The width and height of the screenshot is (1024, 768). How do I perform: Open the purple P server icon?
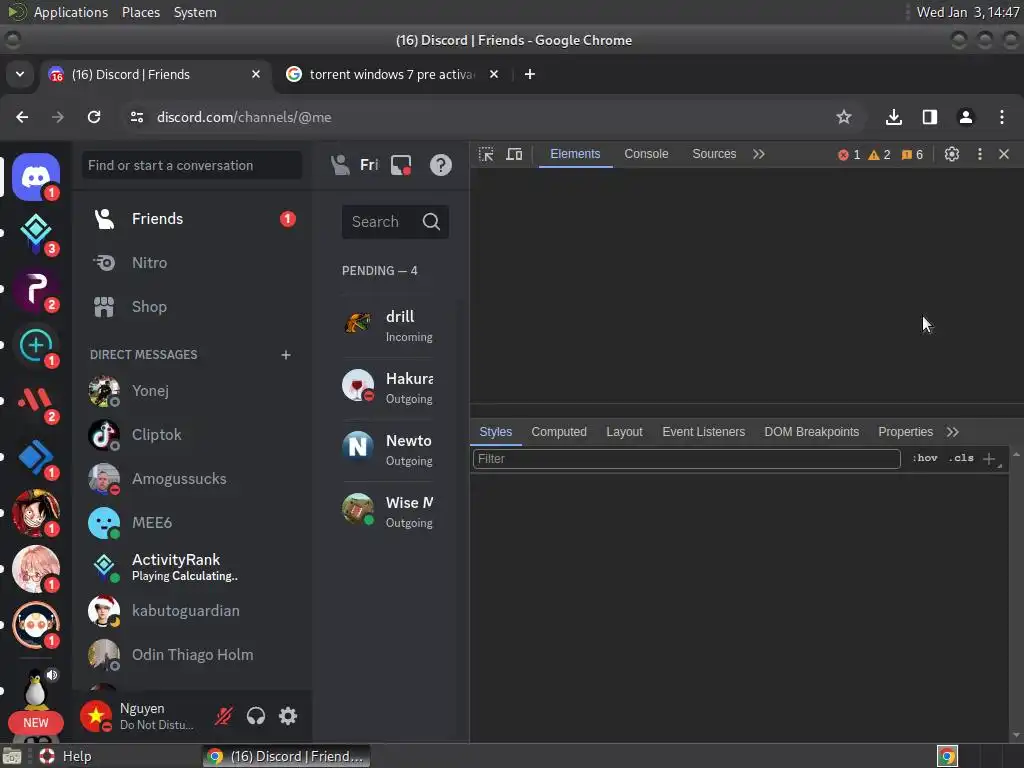pos(36,289)
